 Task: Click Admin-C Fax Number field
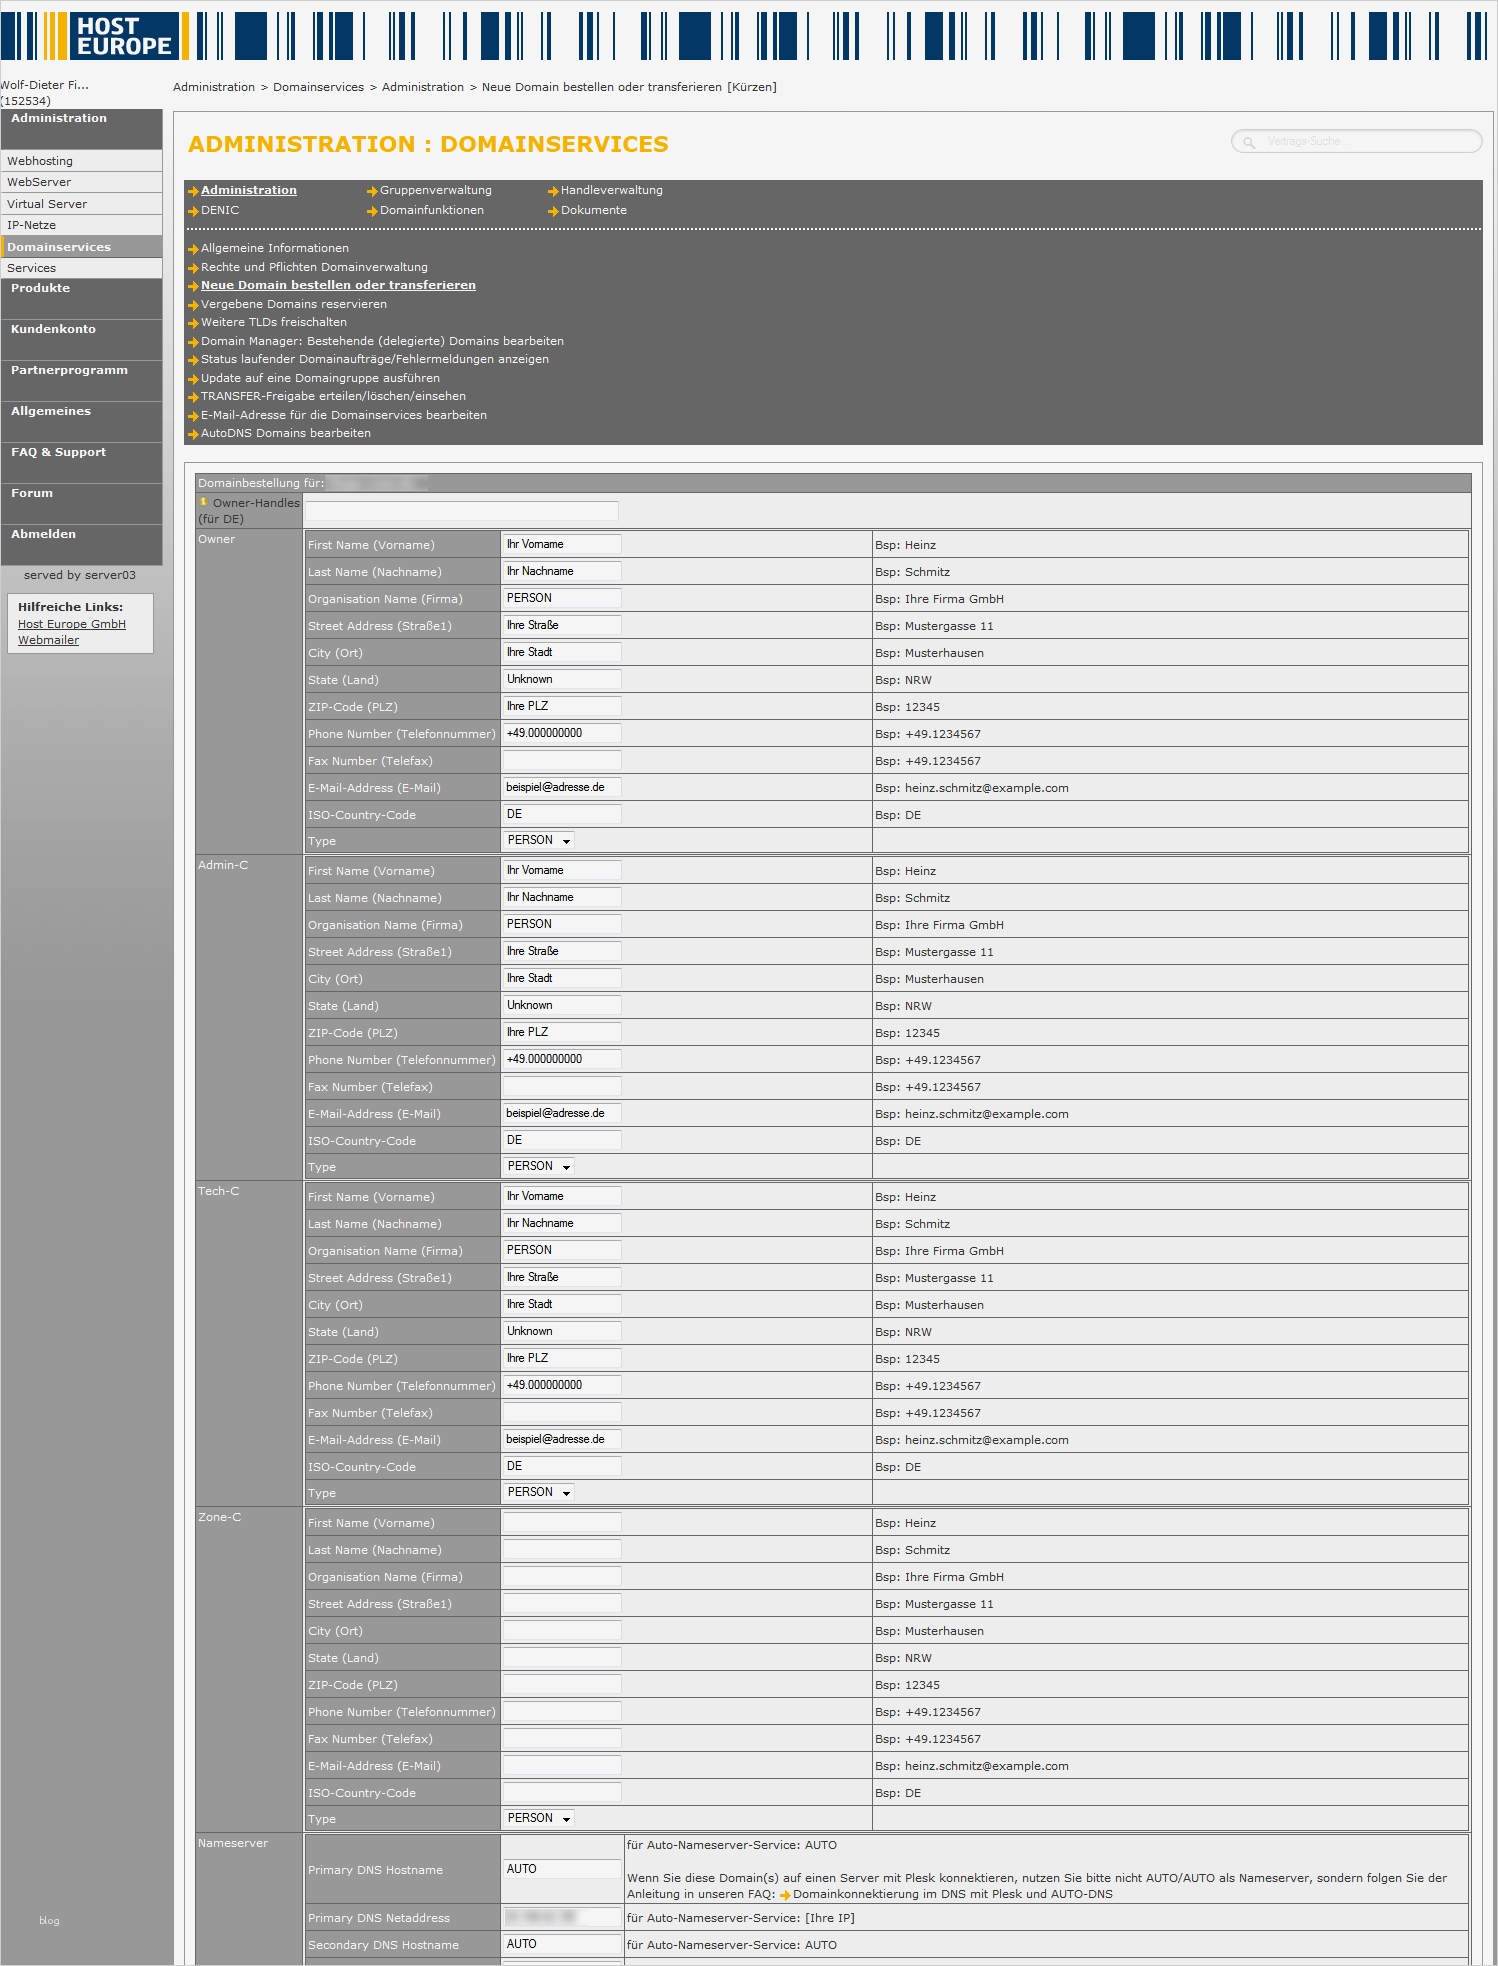pyautogui.click(x=561, y=1086)
